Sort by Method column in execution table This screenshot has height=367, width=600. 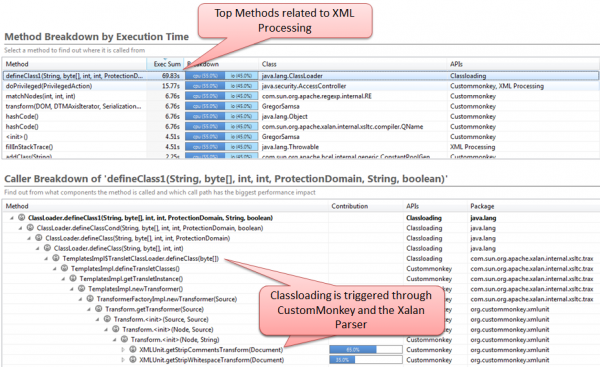point(75,64)
